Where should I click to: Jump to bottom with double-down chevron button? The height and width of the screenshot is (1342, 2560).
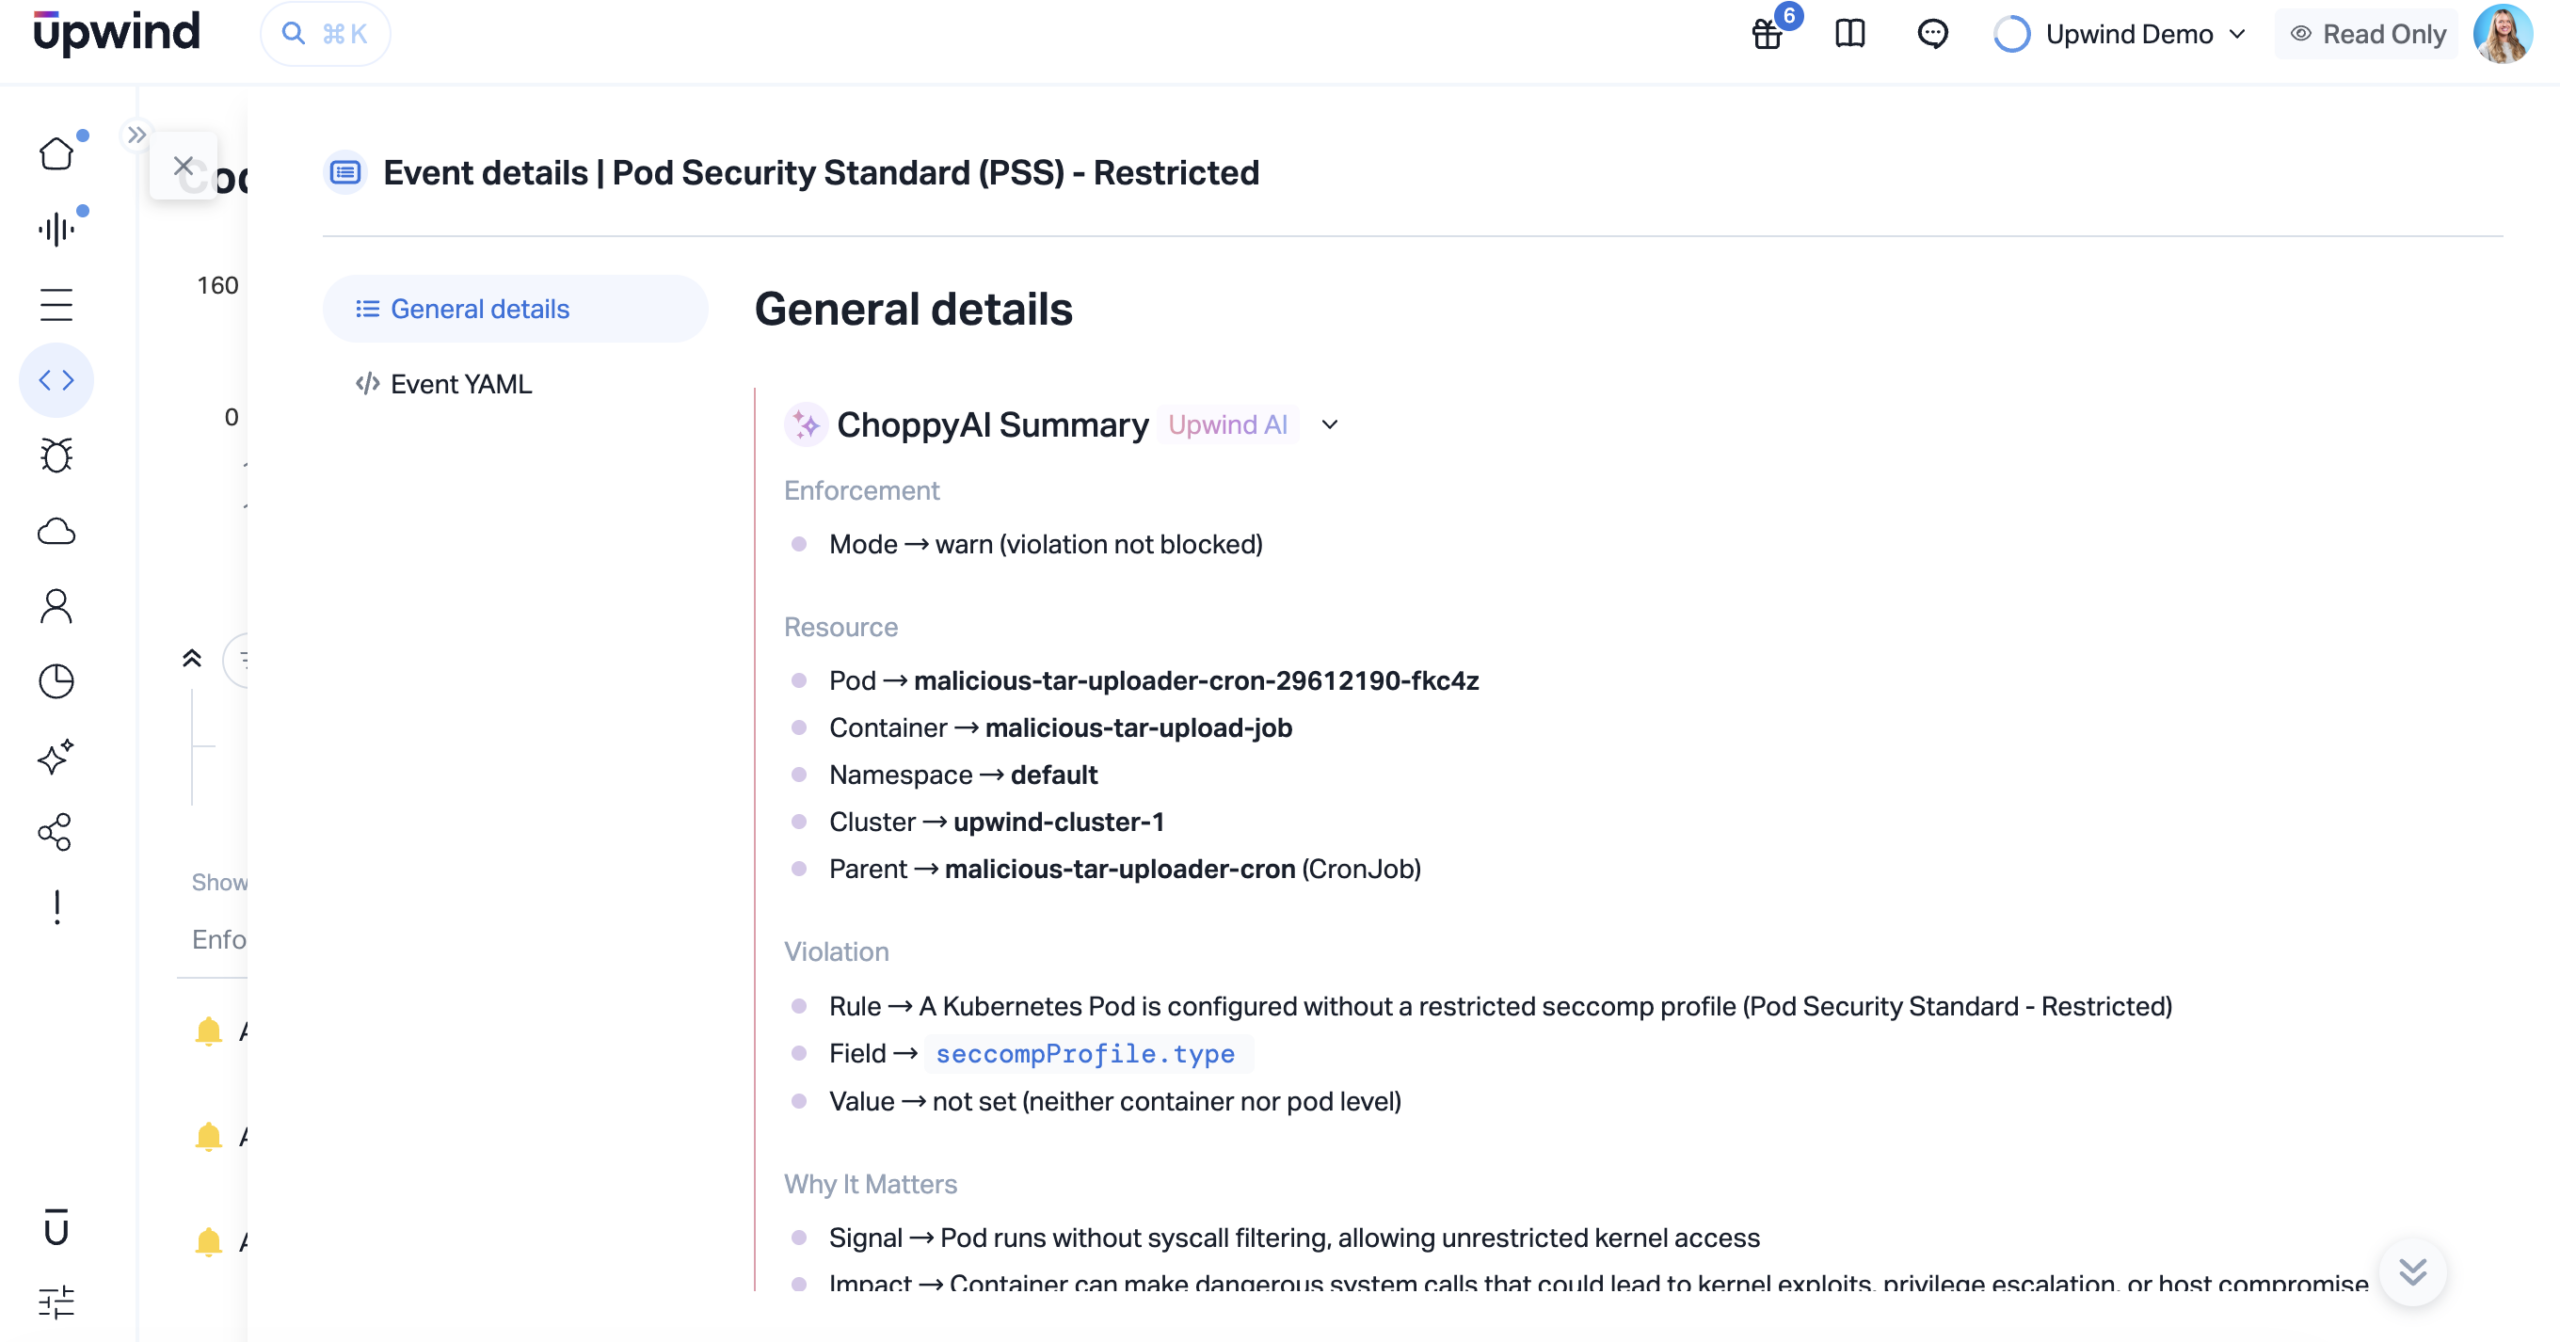2413,1272
